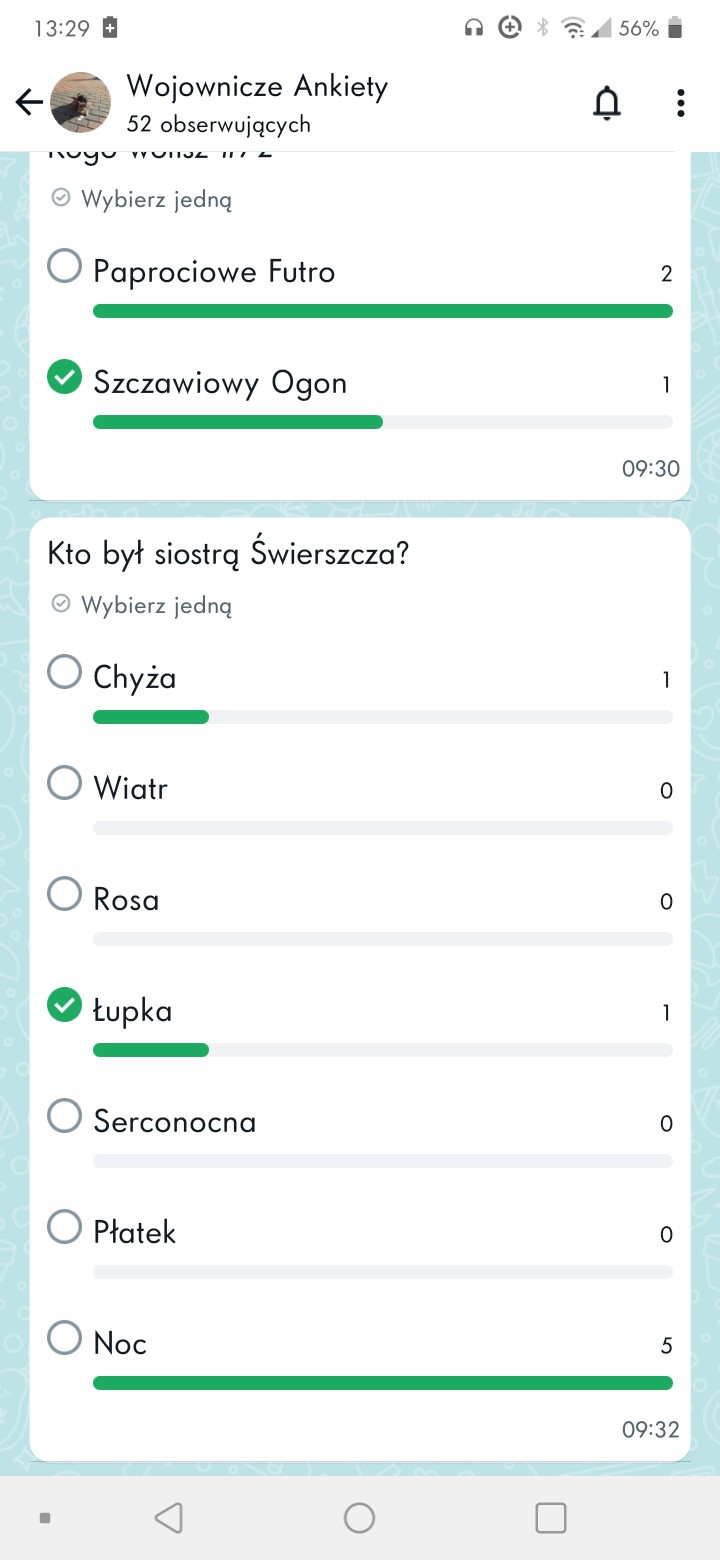Choose the Płatek poll option
This screenshot has width=720, height=1560.
(x=65, y=1227)
